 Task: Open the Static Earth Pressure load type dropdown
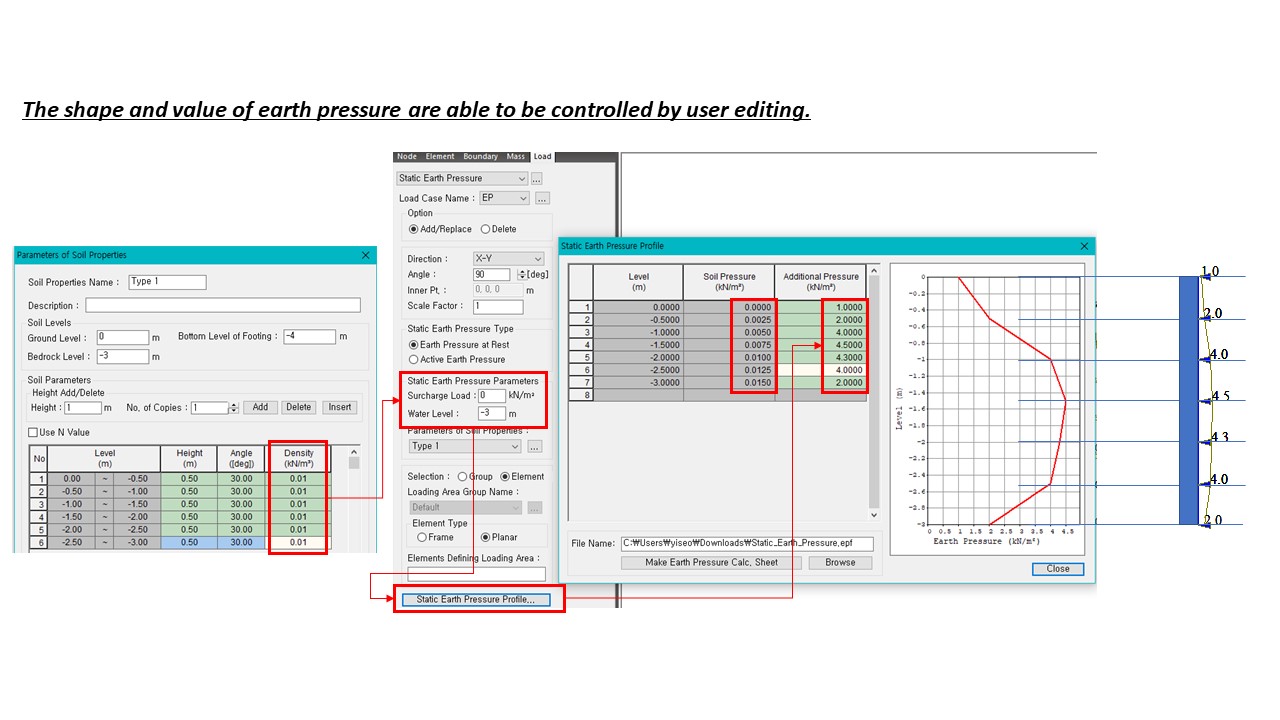coord(462,178)
